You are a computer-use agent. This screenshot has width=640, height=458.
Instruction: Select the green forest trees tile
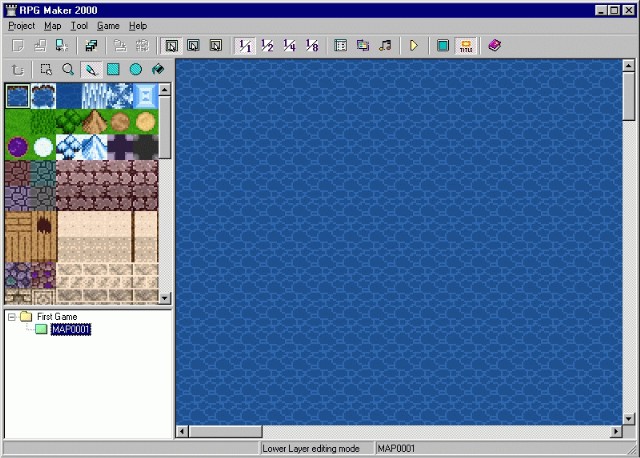pyautogui.click(x=69, y=122)
